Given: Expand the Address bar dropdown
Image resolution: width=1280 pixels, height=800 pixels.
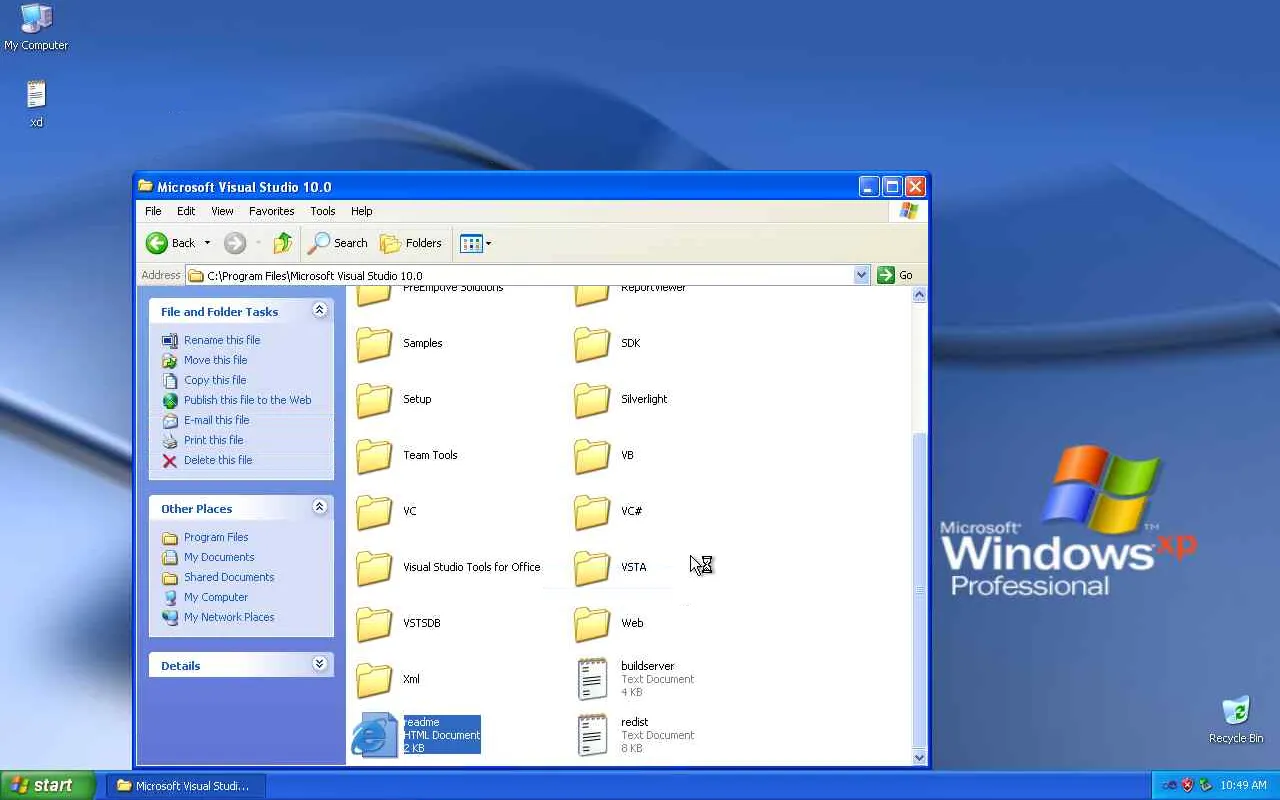Looking at the screenshot, I should point(861,275).
